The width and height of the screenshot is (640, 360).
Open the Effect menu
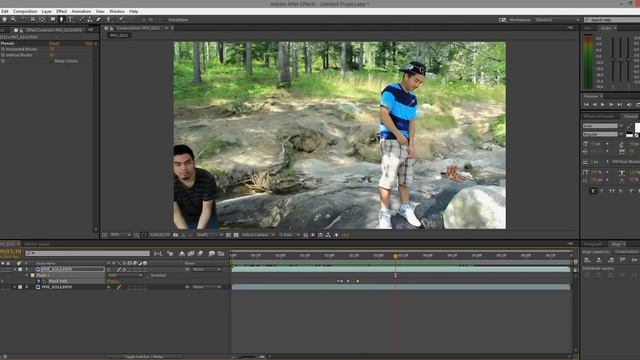point(62,11)
